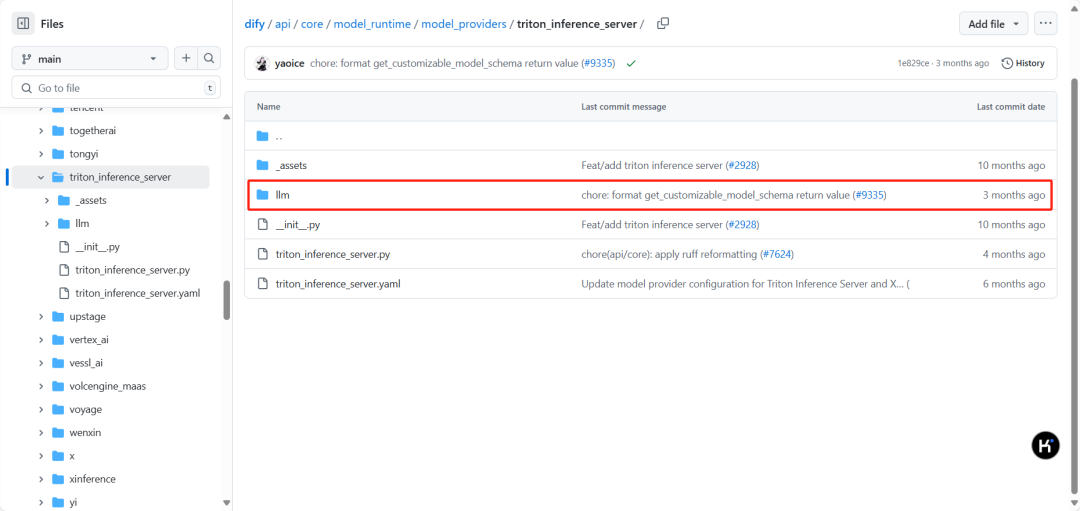The width and height of the screenshot is (1080, 511).
Task: Select tongyi in the file tree
Action: click(x=84, y=154)
